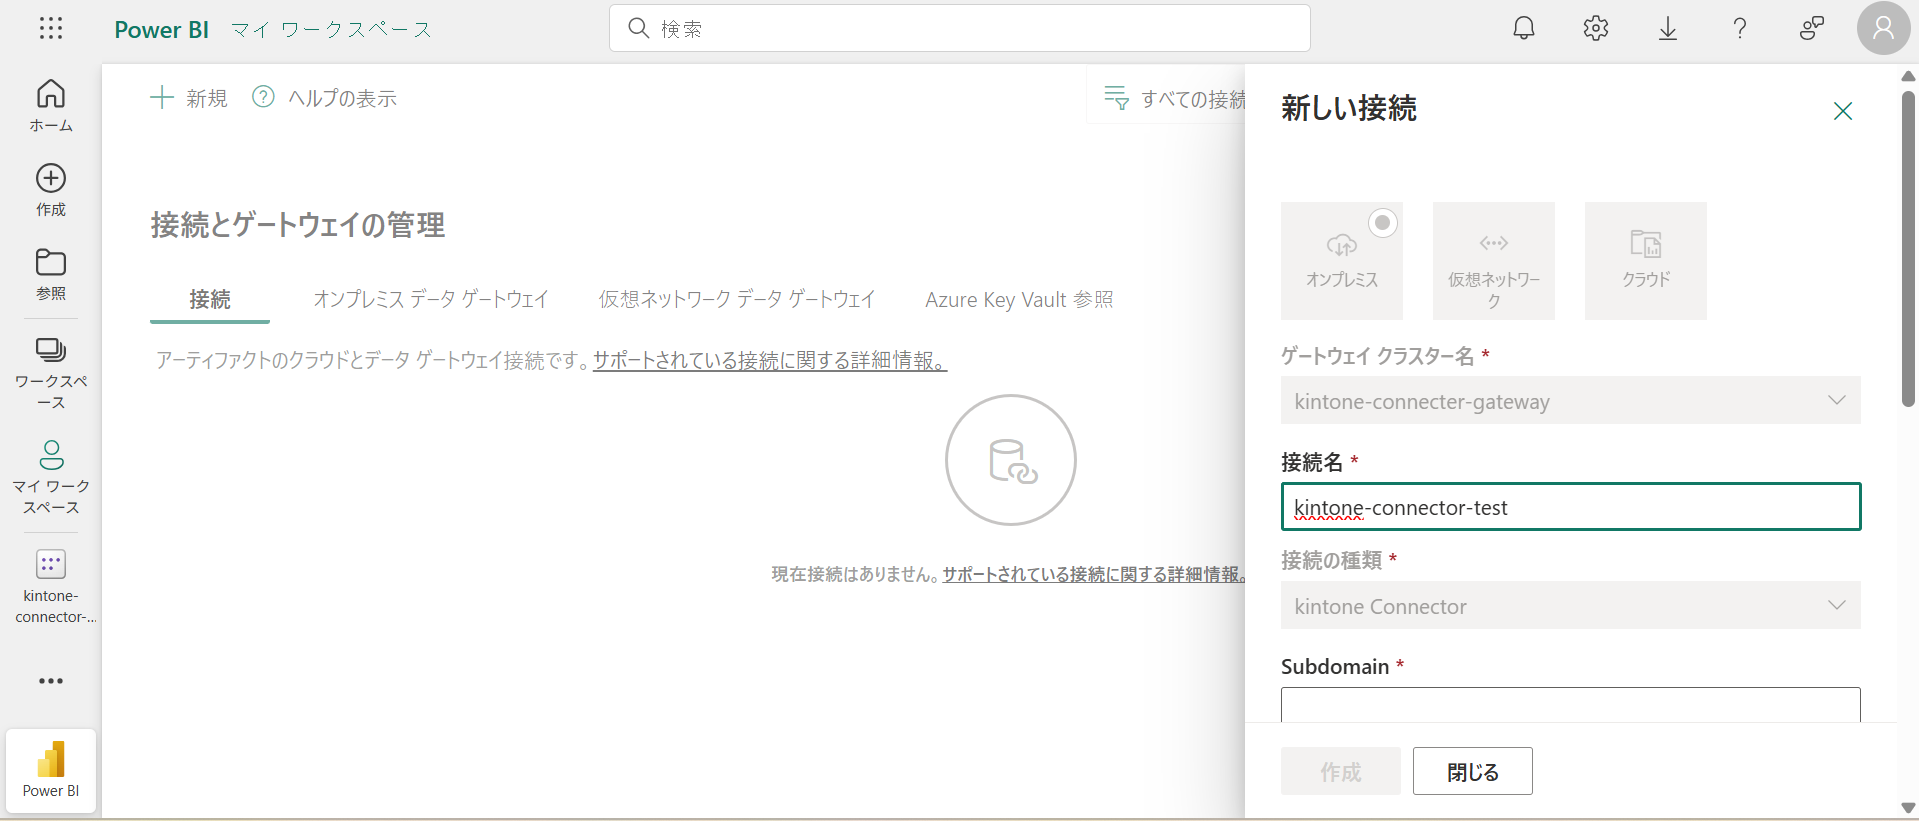Viewport: 1919px width, 821px height.
Task: Switch to オンプレミス データ ゲートウェイ tab
Action: coord(431,299)
